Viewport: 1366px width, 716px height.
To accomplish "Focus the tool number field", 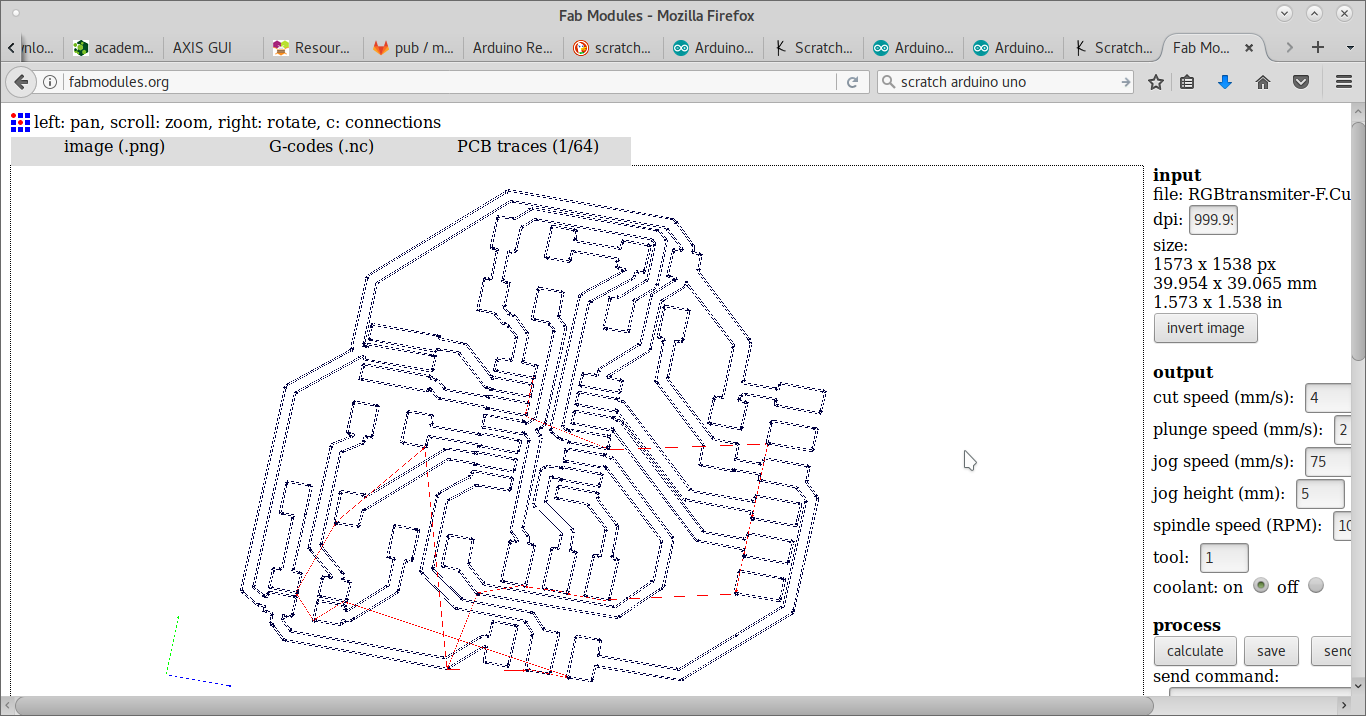I will [1224, 558].
